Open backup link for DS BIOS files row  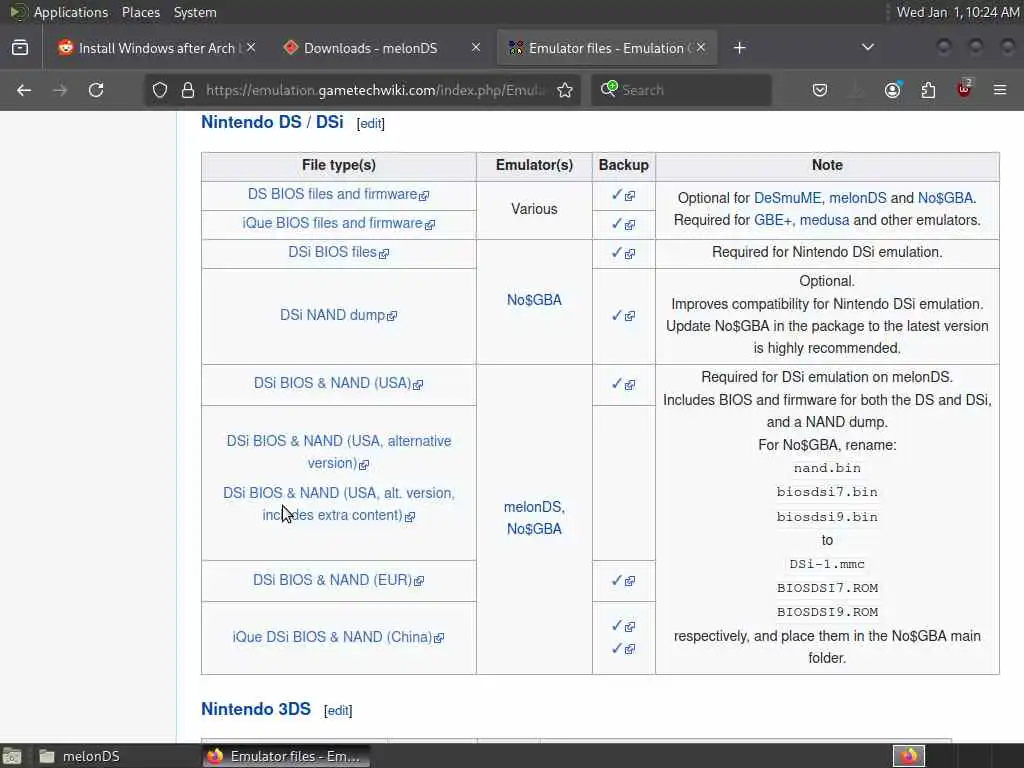coord(623,195)
